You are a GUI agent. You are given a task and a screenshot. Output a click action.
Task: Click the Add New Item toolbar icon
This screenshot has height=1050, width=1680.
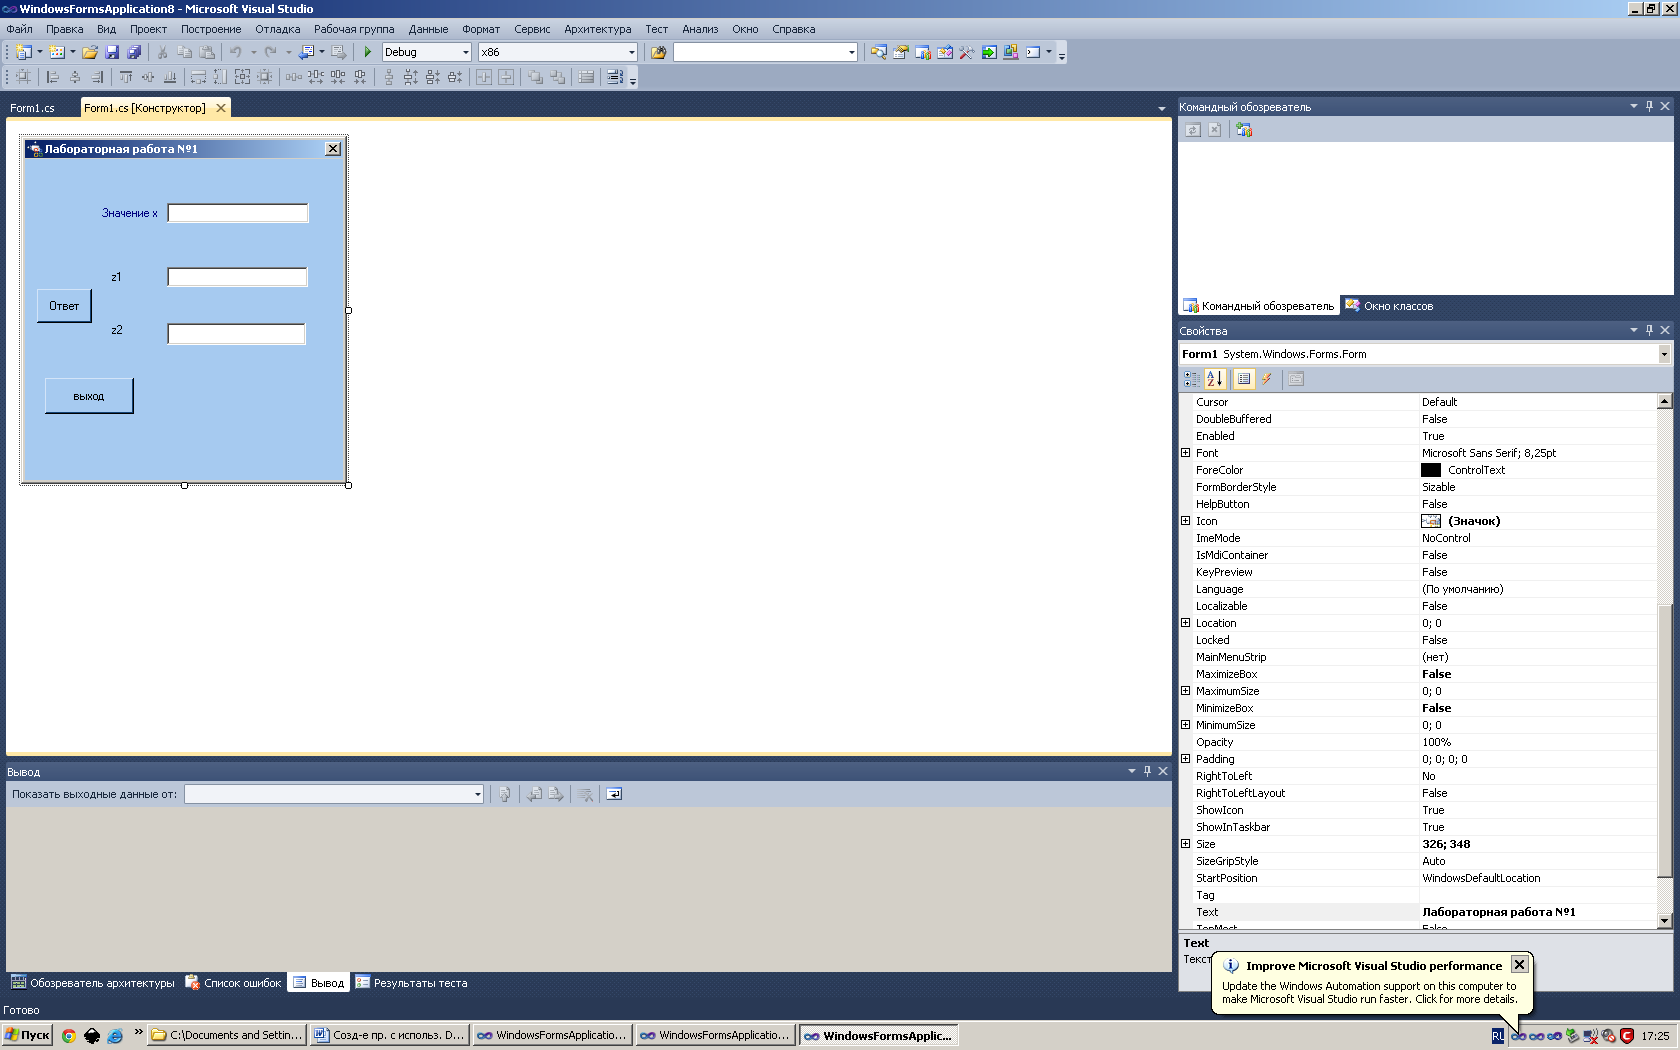click(57, 52)
